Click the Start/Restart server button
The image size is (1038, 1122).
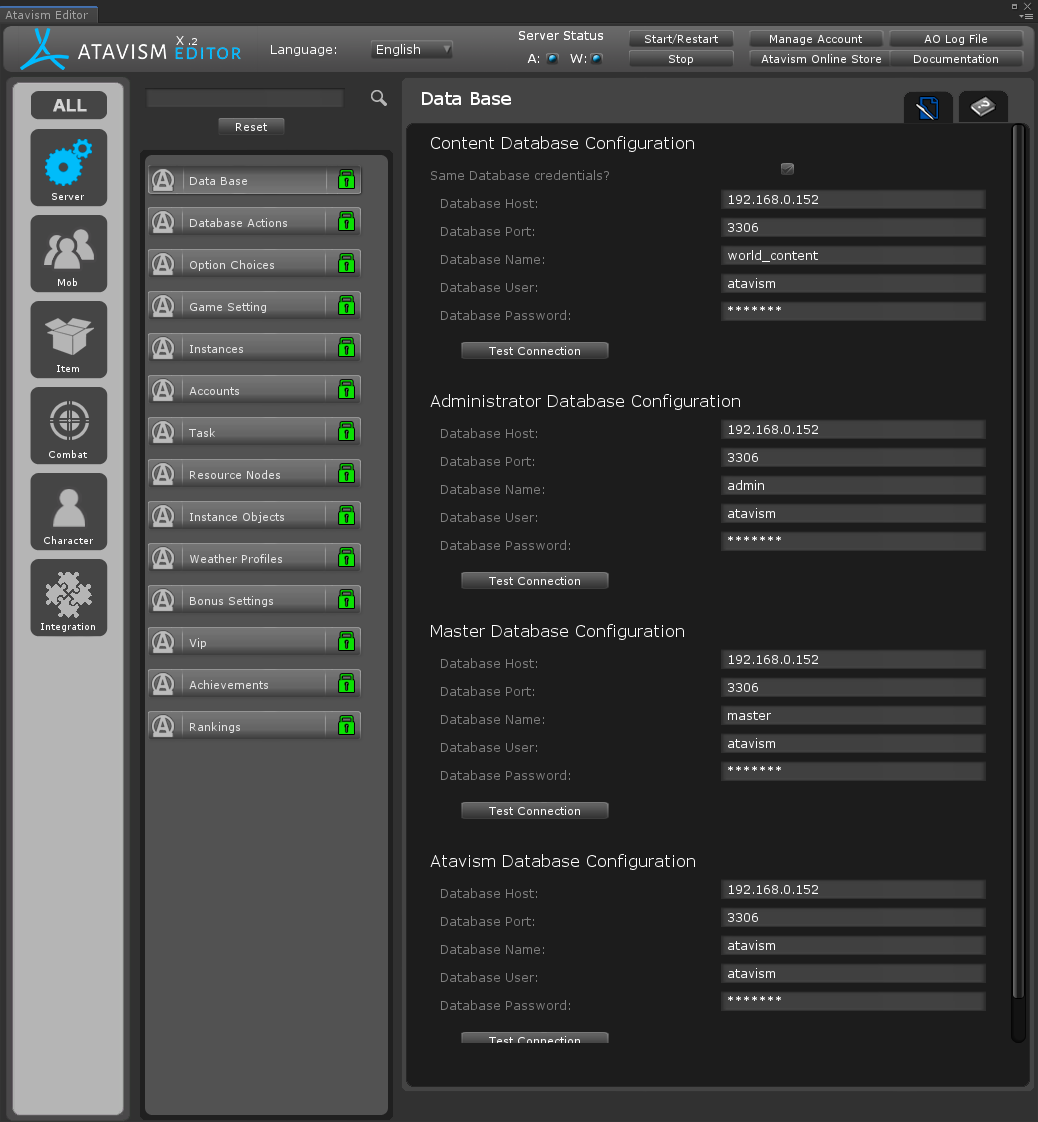click(x=680, y=39)
